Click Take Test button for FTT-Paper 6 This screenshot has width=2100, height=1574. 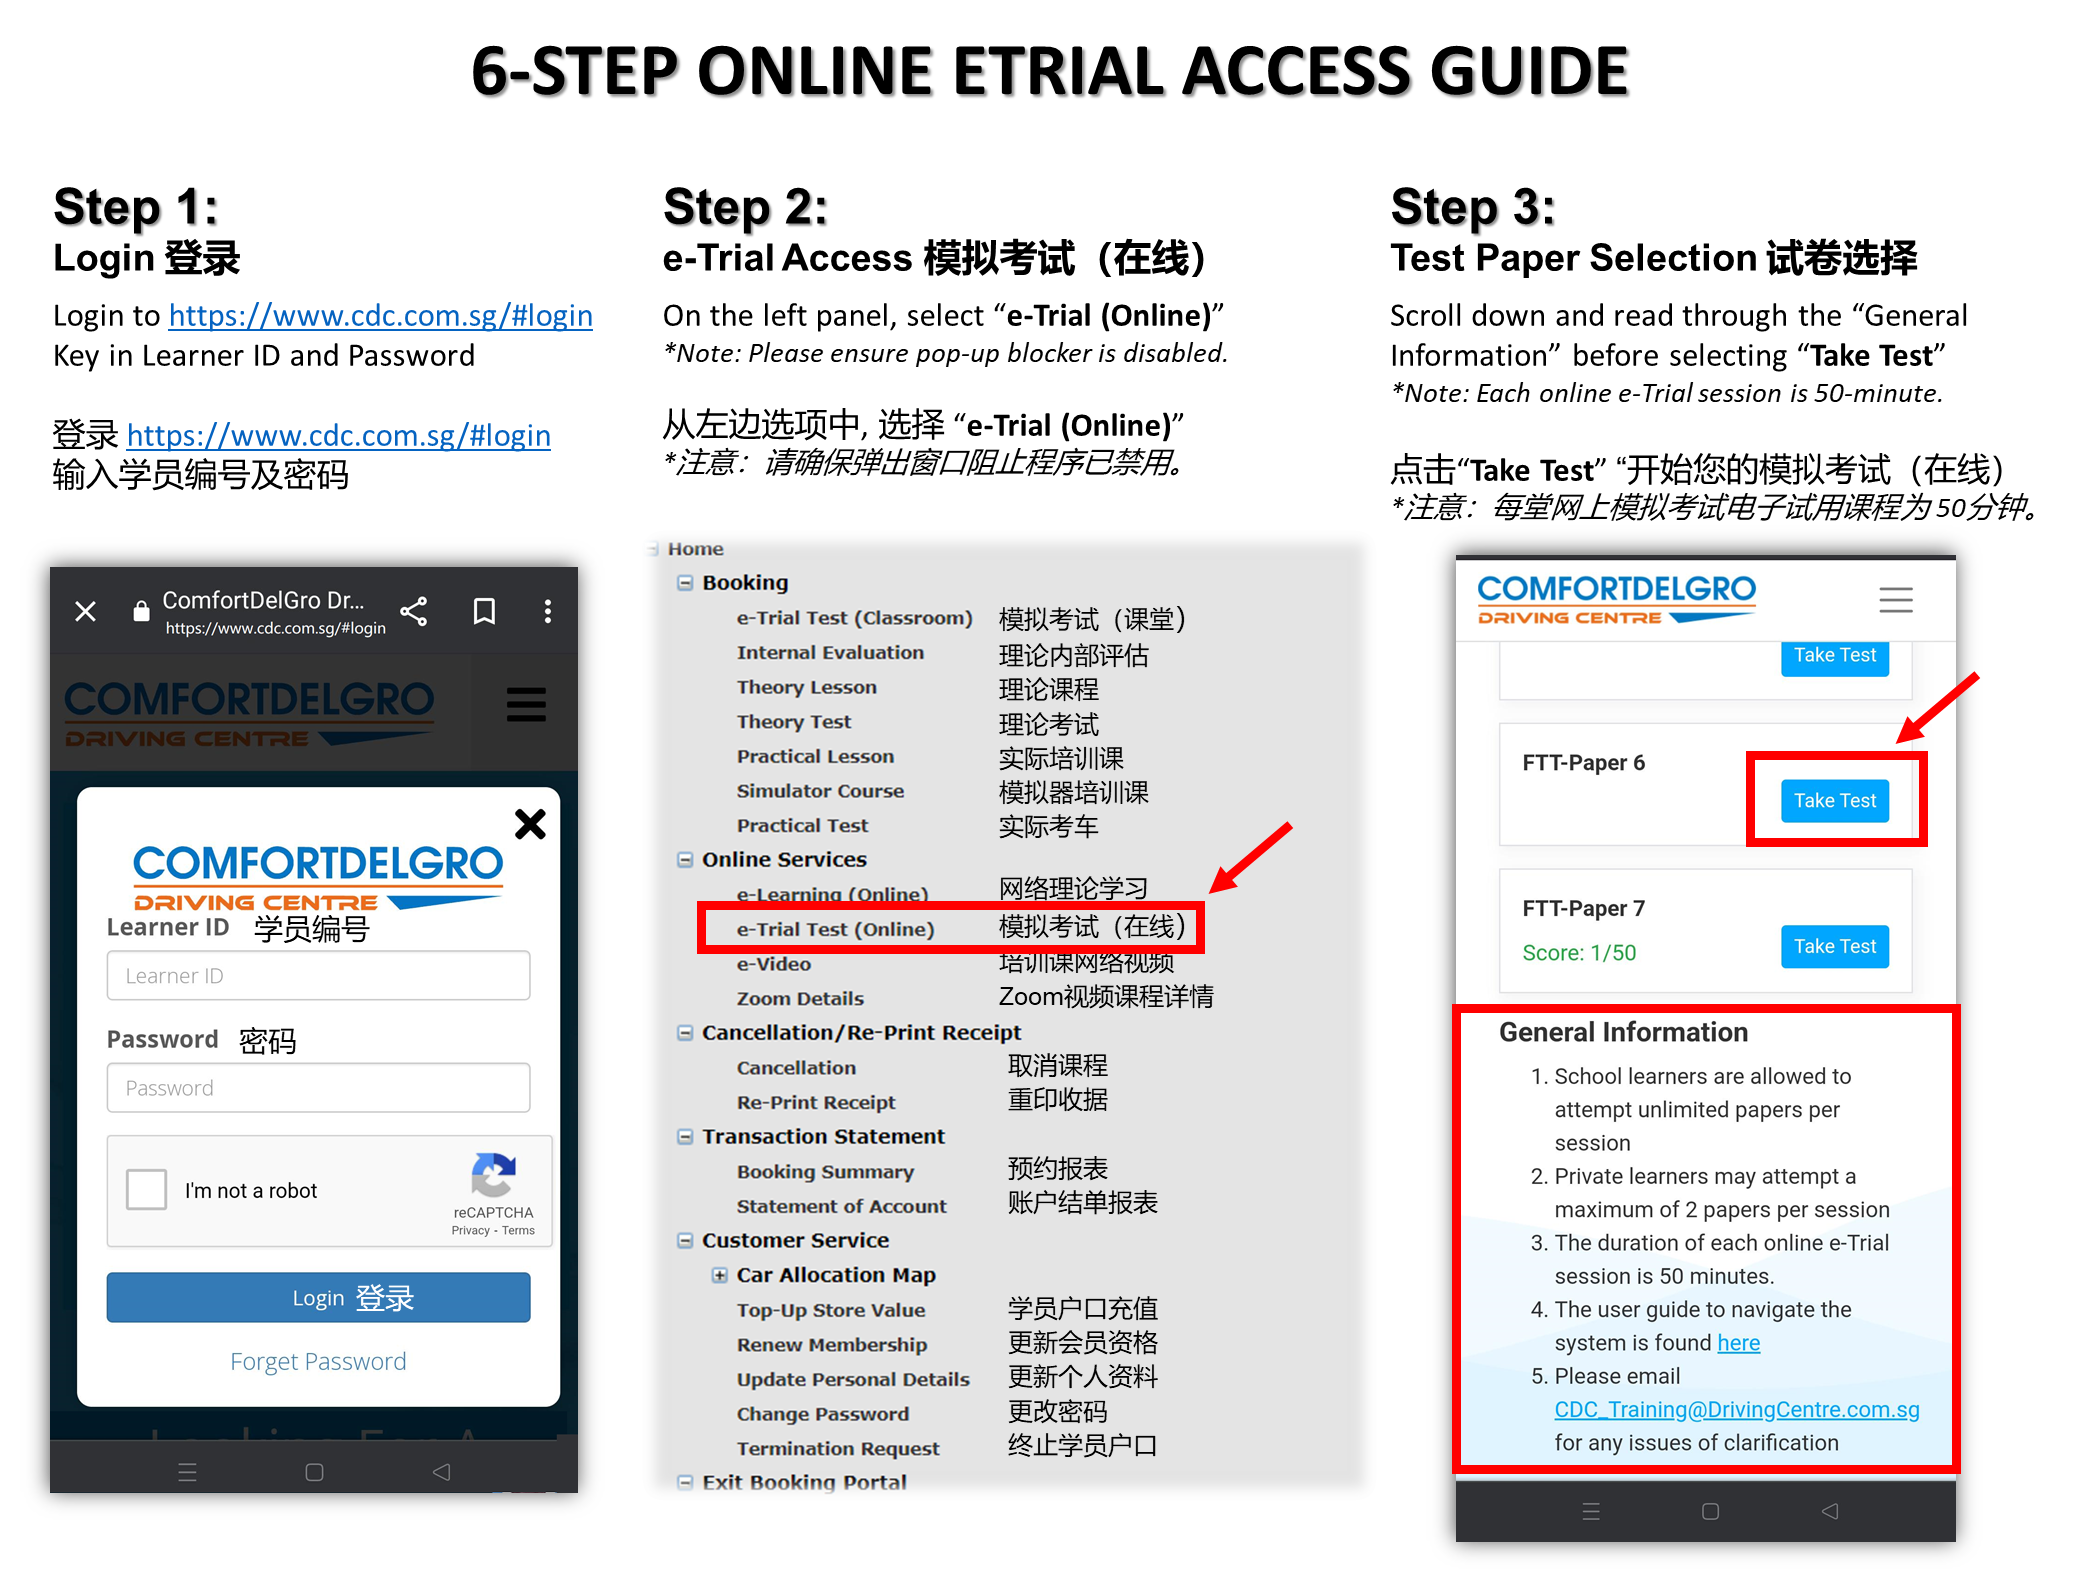[x=1834, y=799]
